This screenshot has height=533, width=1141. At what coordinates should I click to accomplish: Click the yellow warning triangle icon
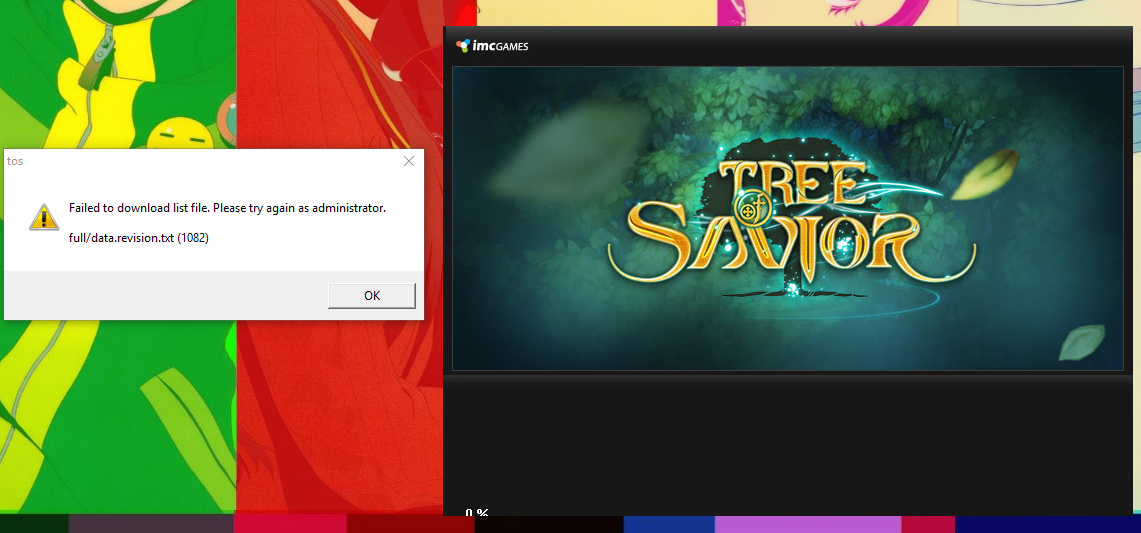tap(43, 216)
